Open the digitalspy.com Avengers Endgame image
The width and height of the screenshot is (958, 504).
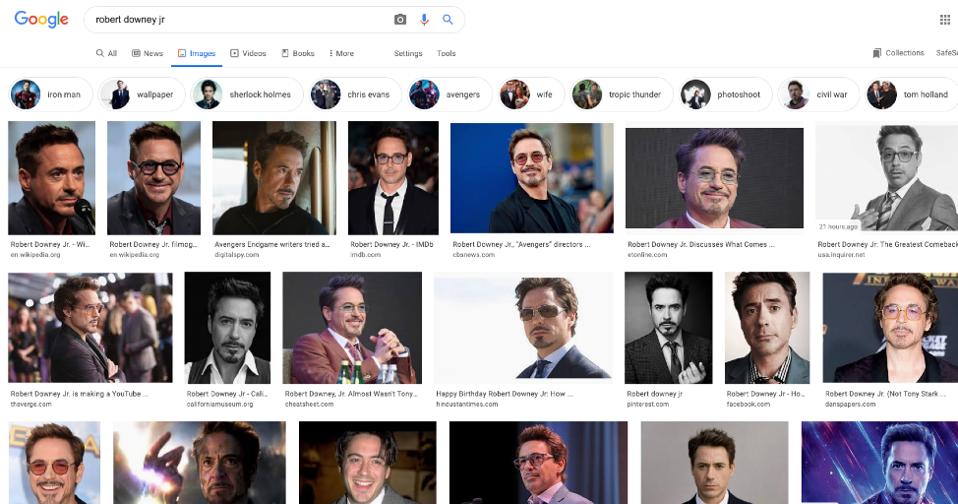[274, 178]
